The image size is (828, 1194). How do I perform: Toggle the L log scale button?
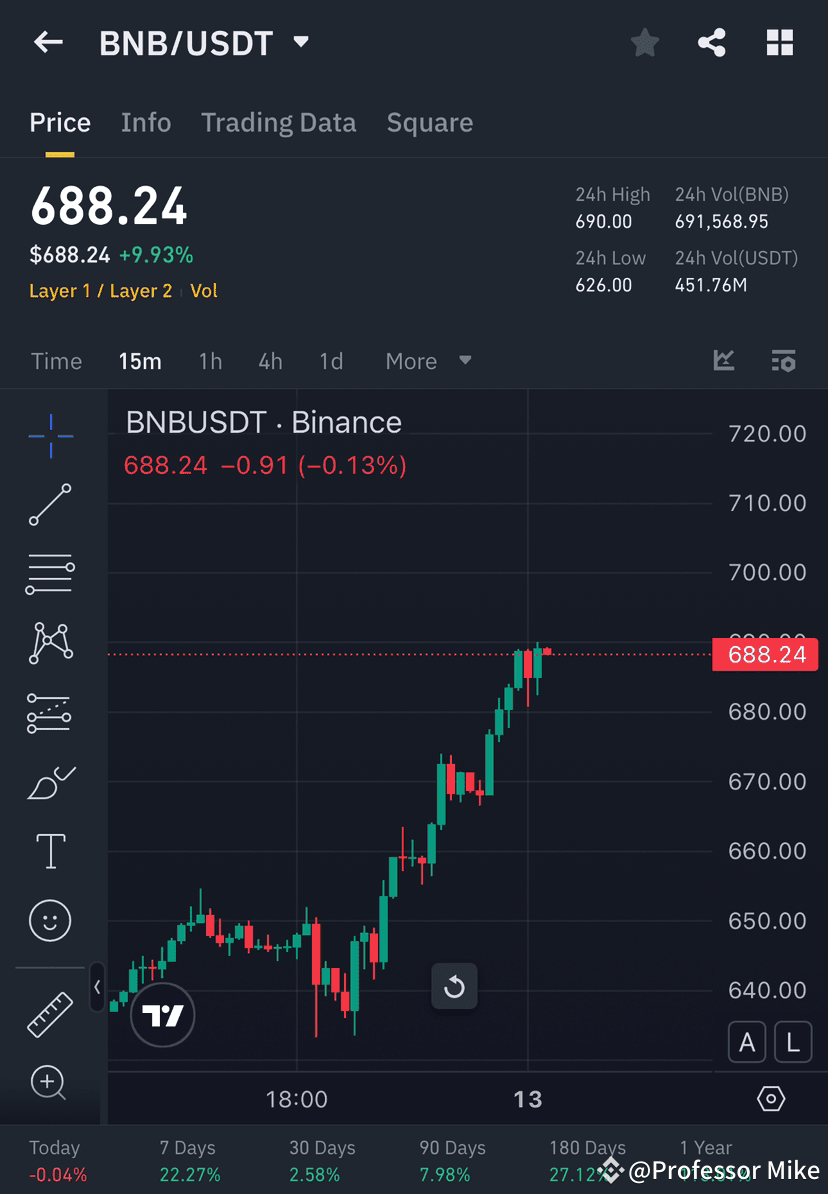[x=793, y=1042]
